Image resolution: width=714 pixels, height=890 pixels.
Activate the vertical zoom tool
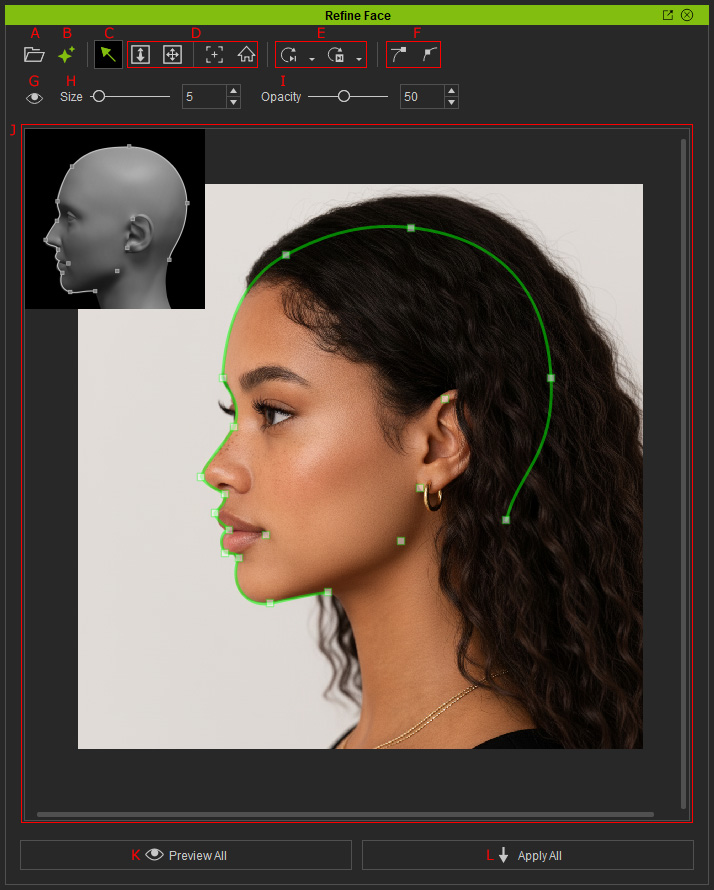pyautogui.click(x=140, y=54)
